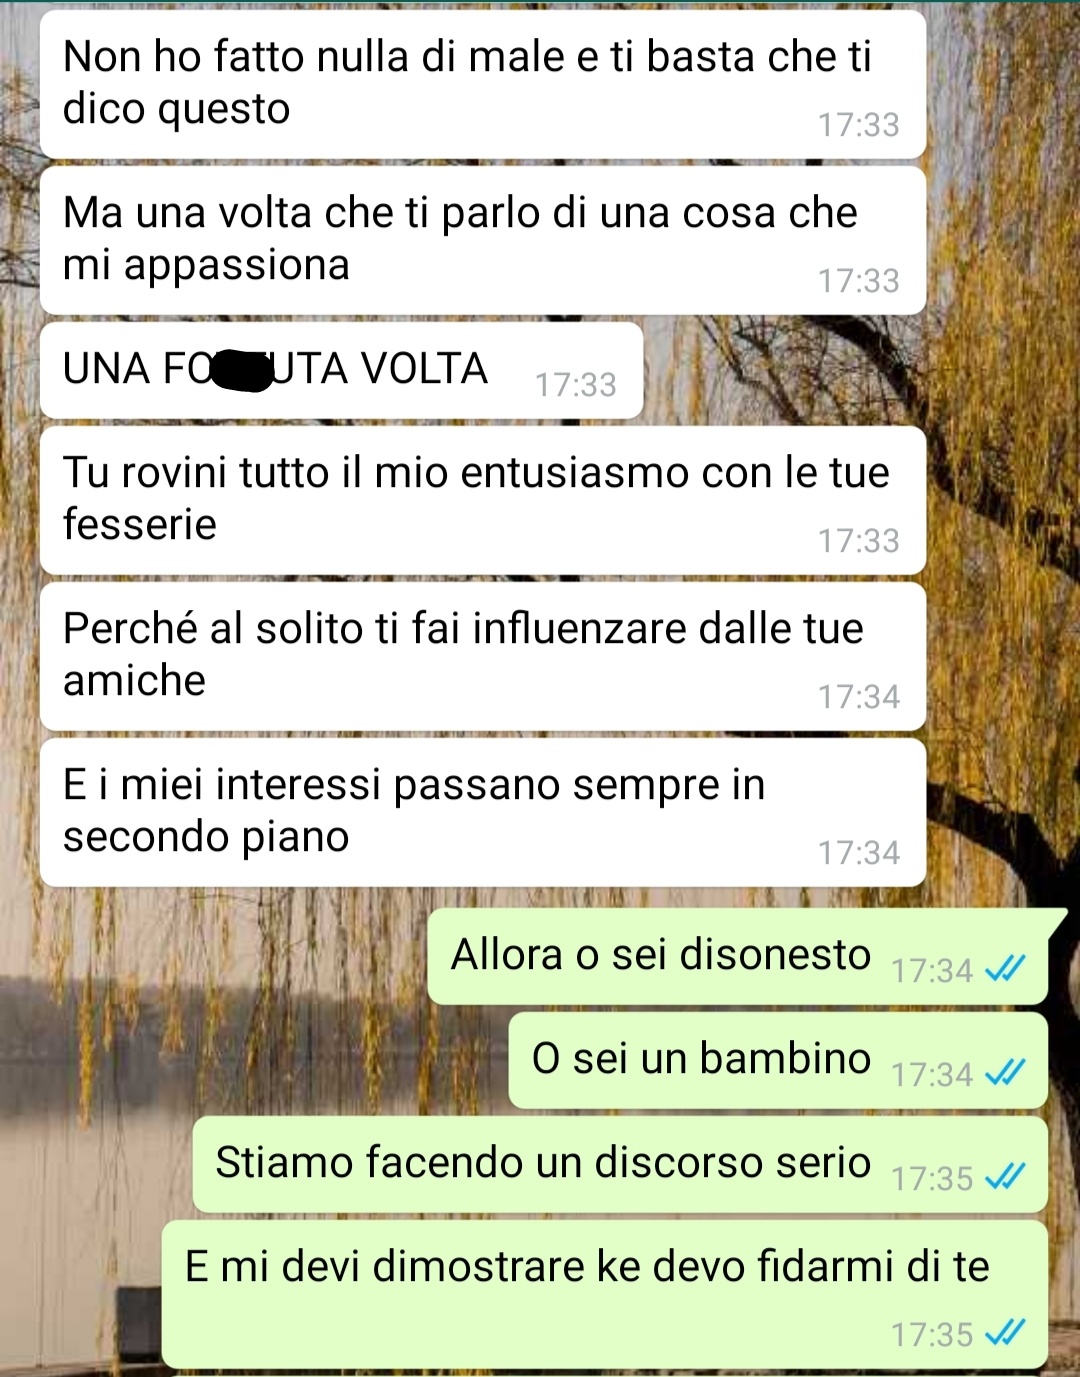Tap message 'E mi devi dimostrare ke devo fidarmi'
This screenshot has height=1377, width=1080.
tap(605, 1294)
